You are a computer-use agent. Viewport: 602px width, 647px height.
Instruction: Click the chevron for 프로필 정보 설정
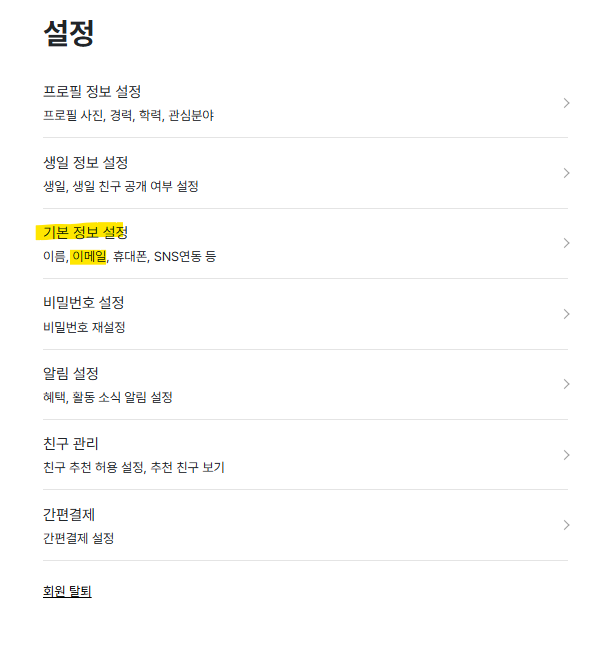[x=566, y=103]
